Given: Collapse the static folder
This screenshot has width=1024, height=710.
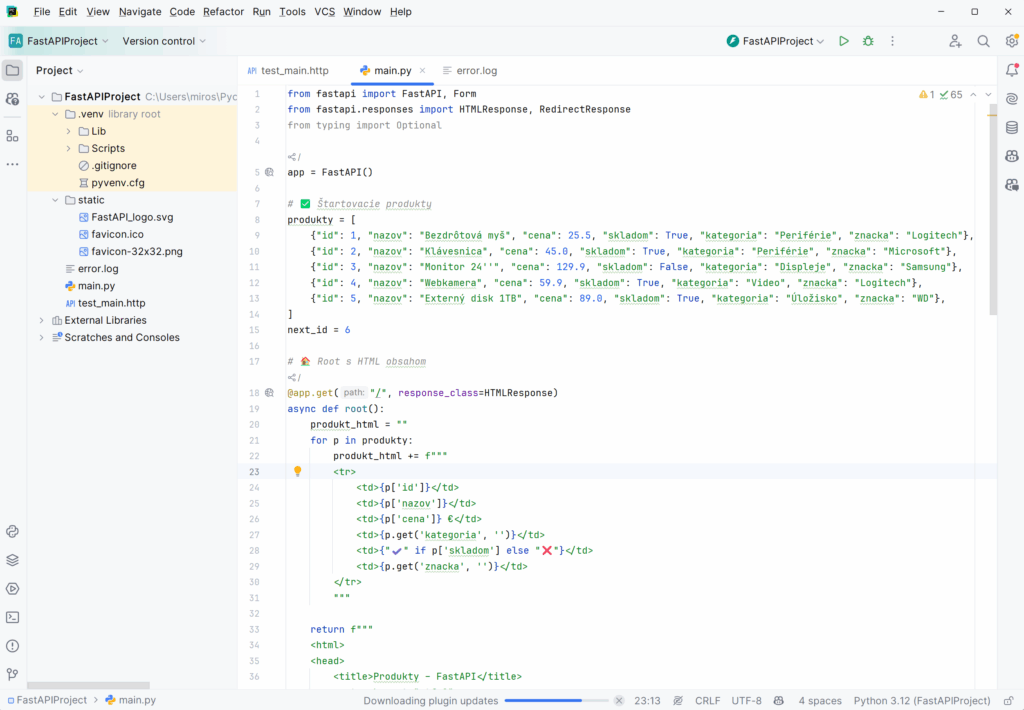Looking at the screenshot, I should point(56,200).
